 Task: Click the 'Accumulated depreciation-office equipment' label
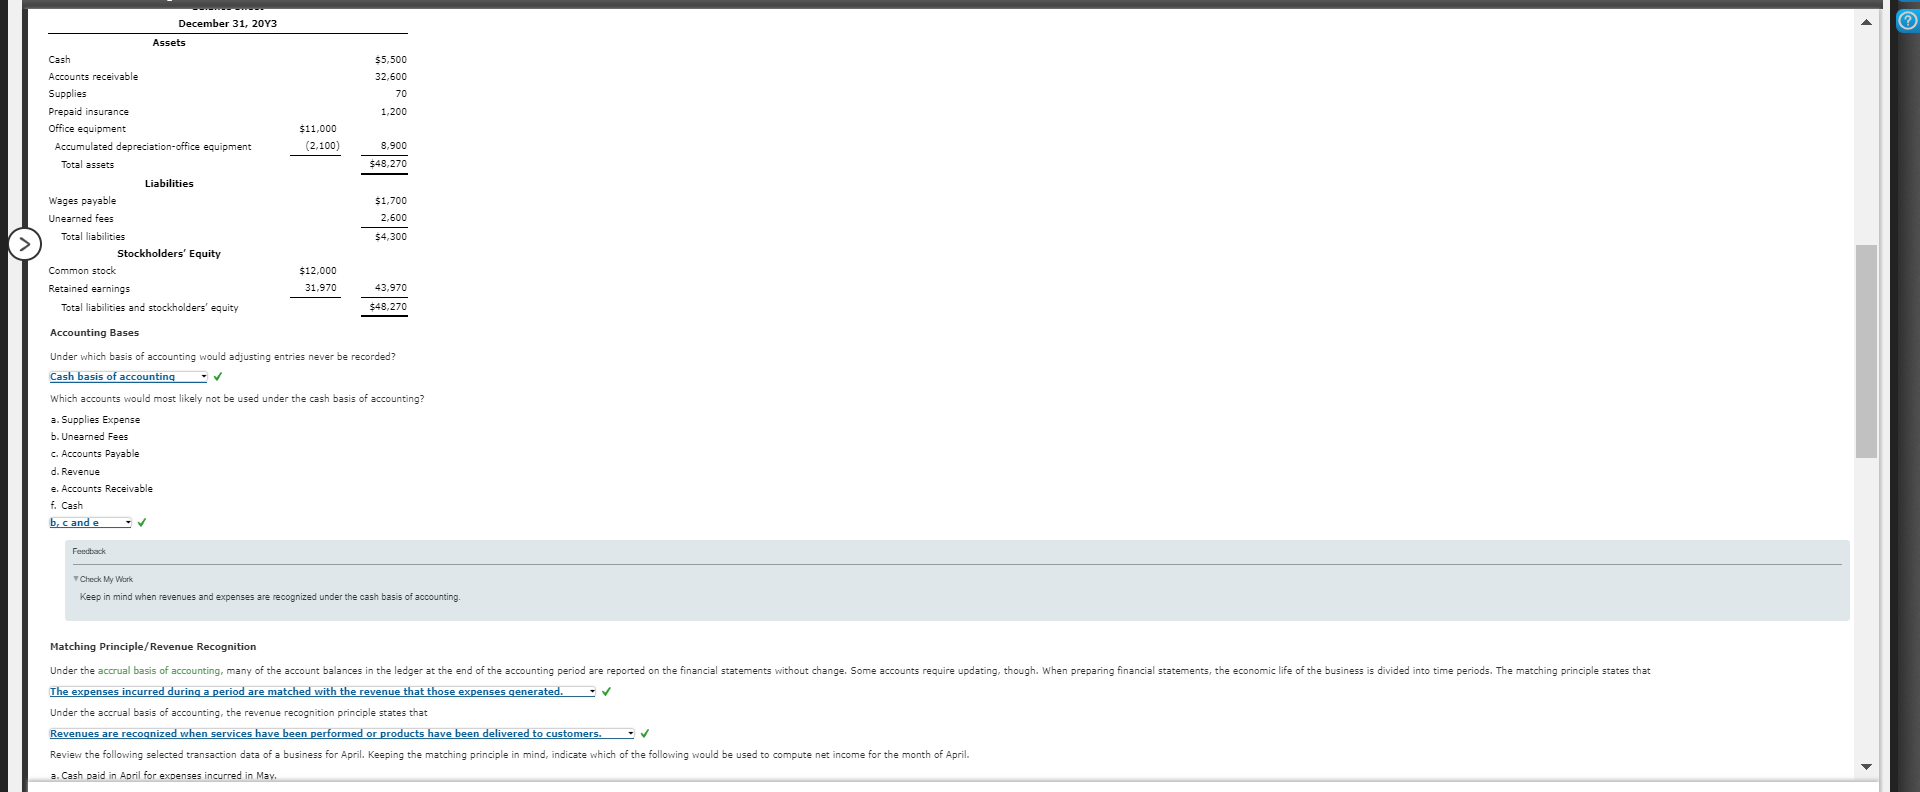tap(153, 147)
